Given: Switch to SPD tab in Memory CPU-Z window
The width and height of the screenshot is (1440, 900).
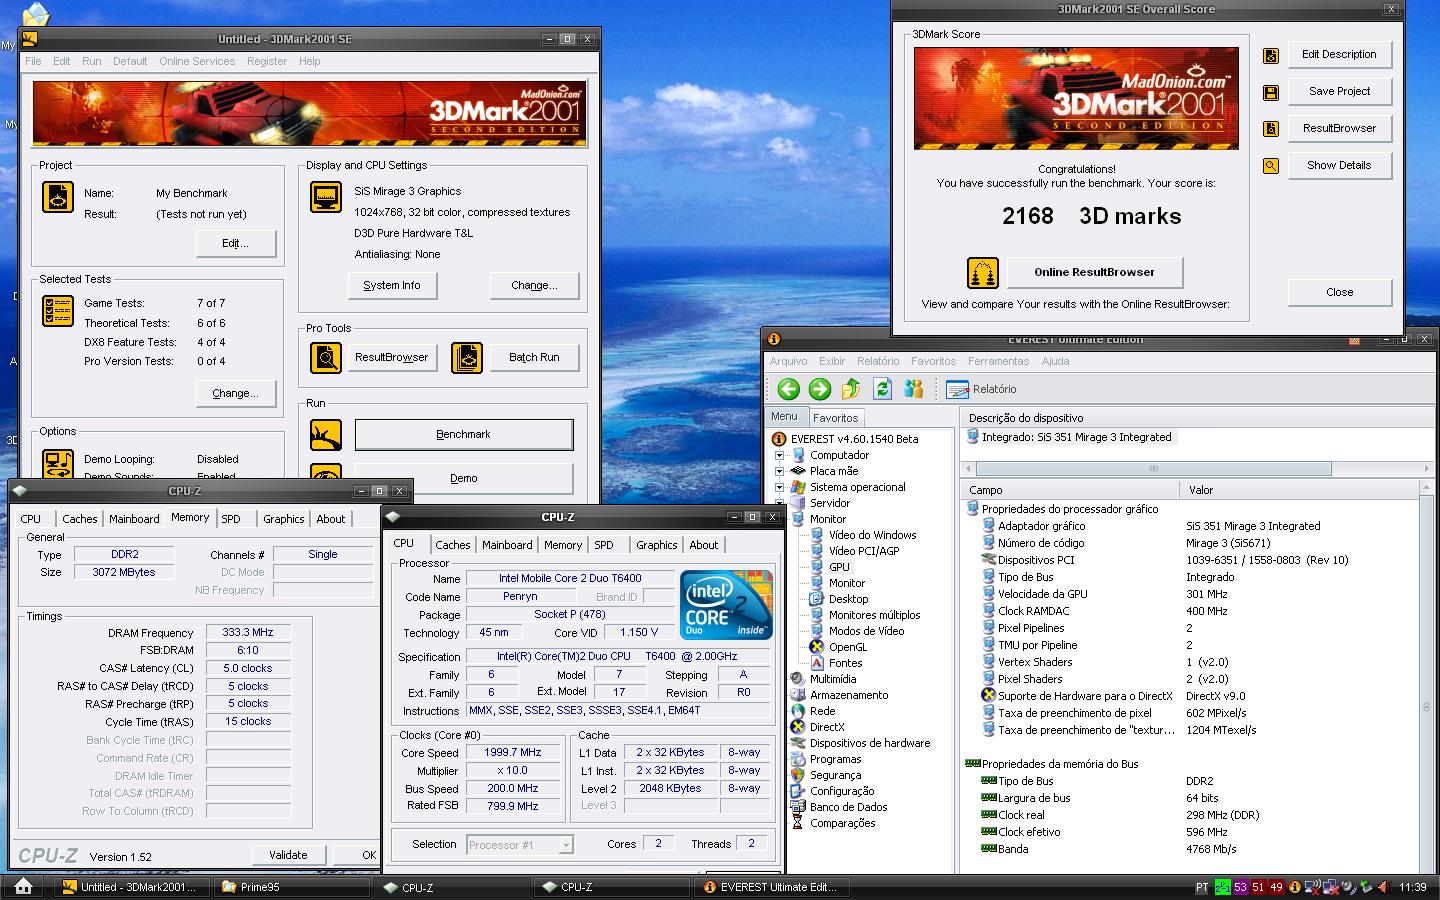Looking at the screenshot, I should click(x=231, y=519).
